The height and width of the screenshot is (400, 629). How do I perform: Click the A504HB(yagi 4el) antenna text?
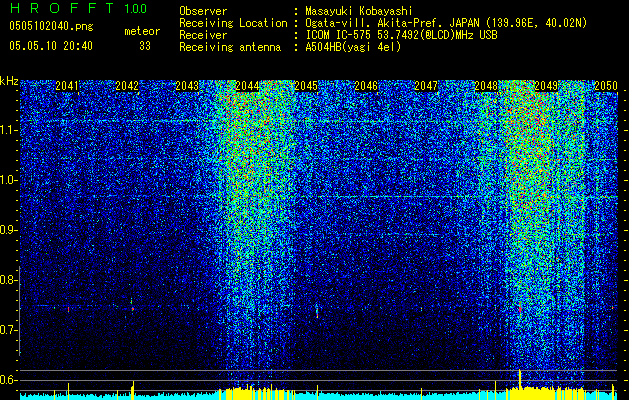pos(353,47)
